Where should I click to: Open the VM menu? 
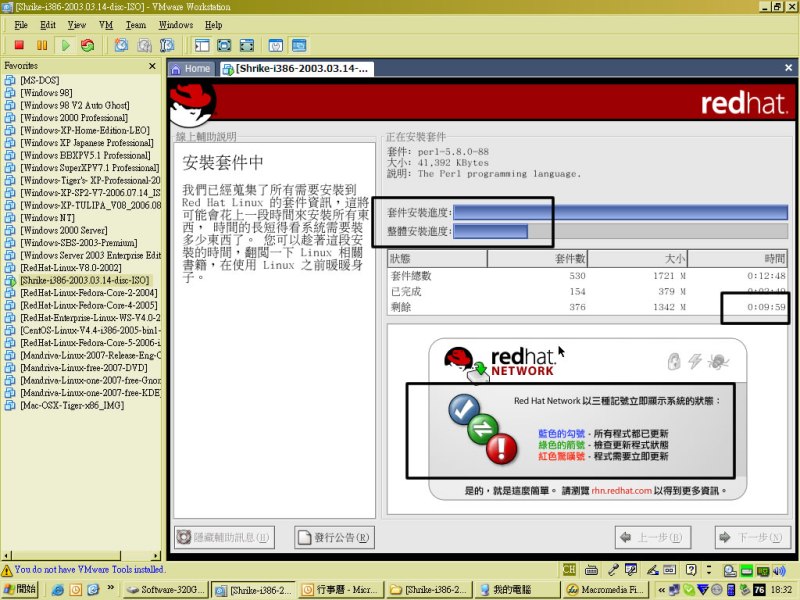pos(106,24)
